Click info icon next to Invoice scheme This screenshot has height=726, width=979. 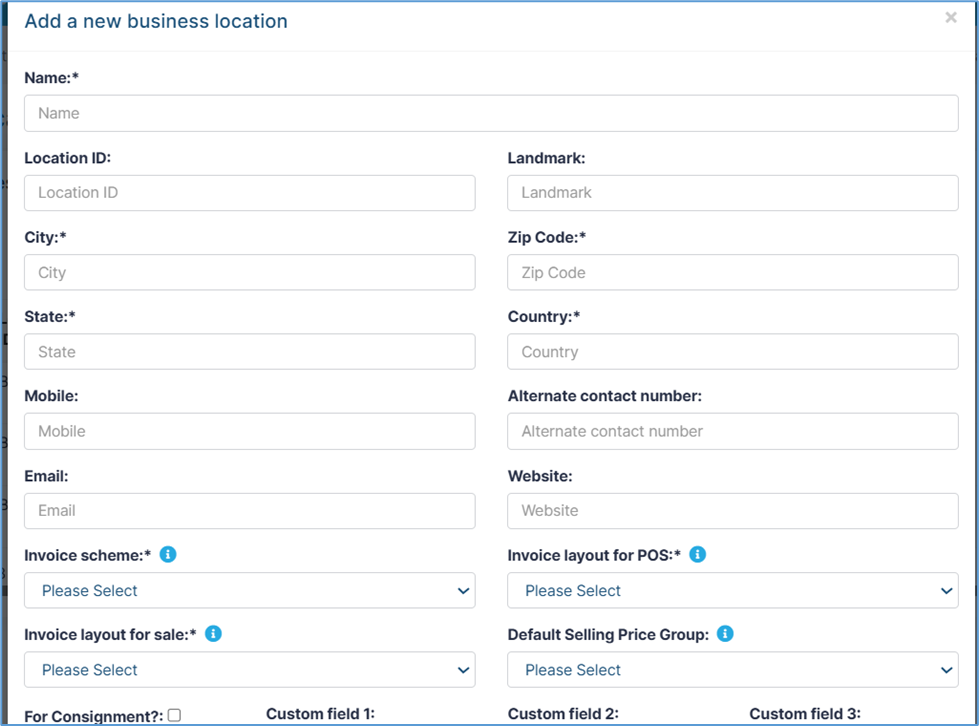click(168, 554)
